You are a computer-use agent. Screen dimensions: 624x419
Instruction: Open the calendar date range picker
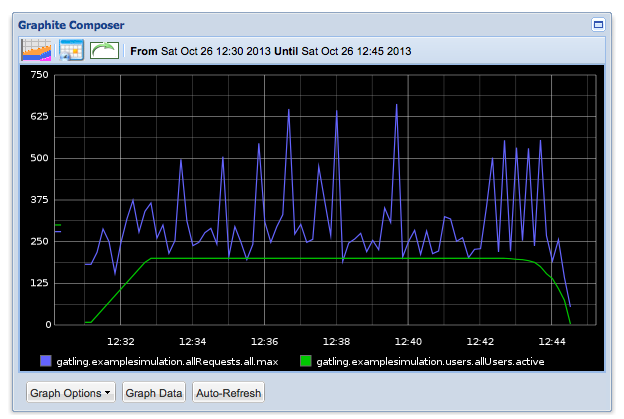[x=71, y=50]
